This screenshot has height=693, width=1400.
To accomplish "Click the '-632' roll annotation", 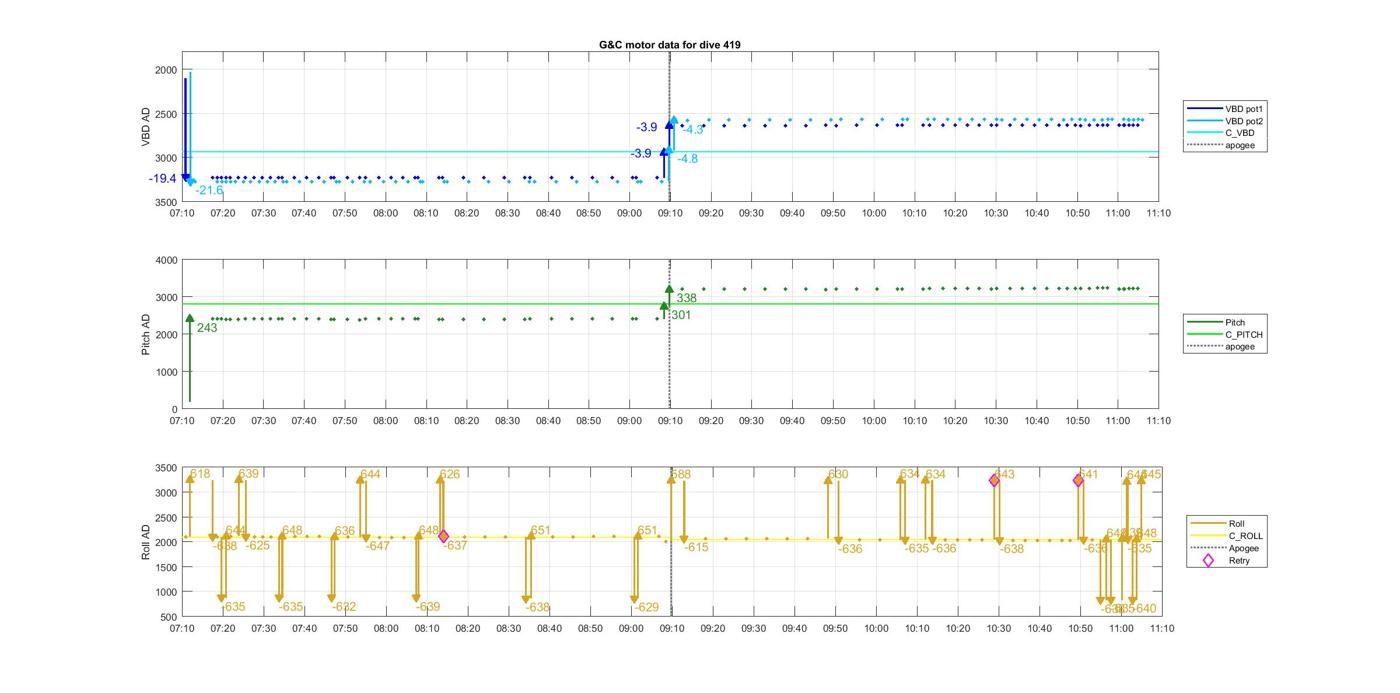I will click(x=343, y=607).
